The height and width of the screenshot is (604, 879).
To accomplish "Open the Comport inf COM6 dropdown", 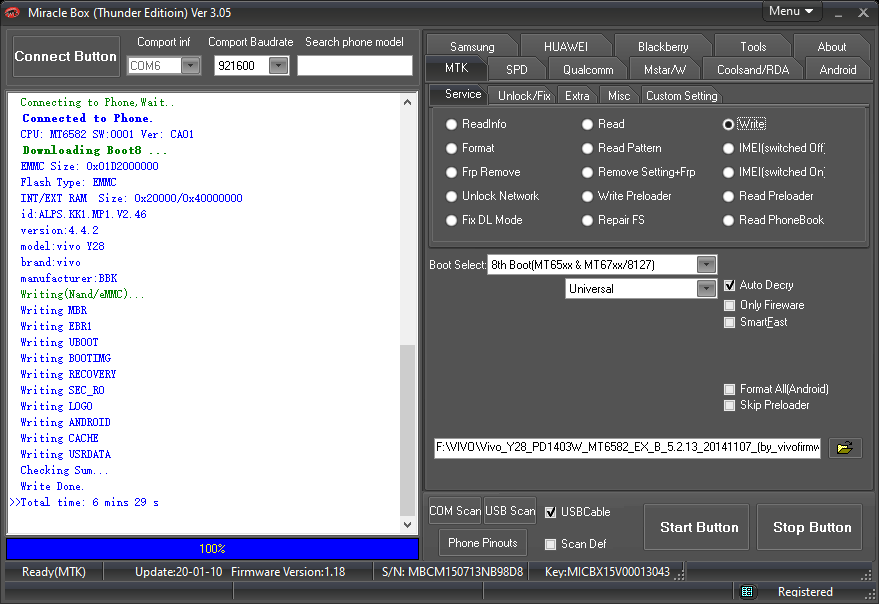I will pos(191,66).
